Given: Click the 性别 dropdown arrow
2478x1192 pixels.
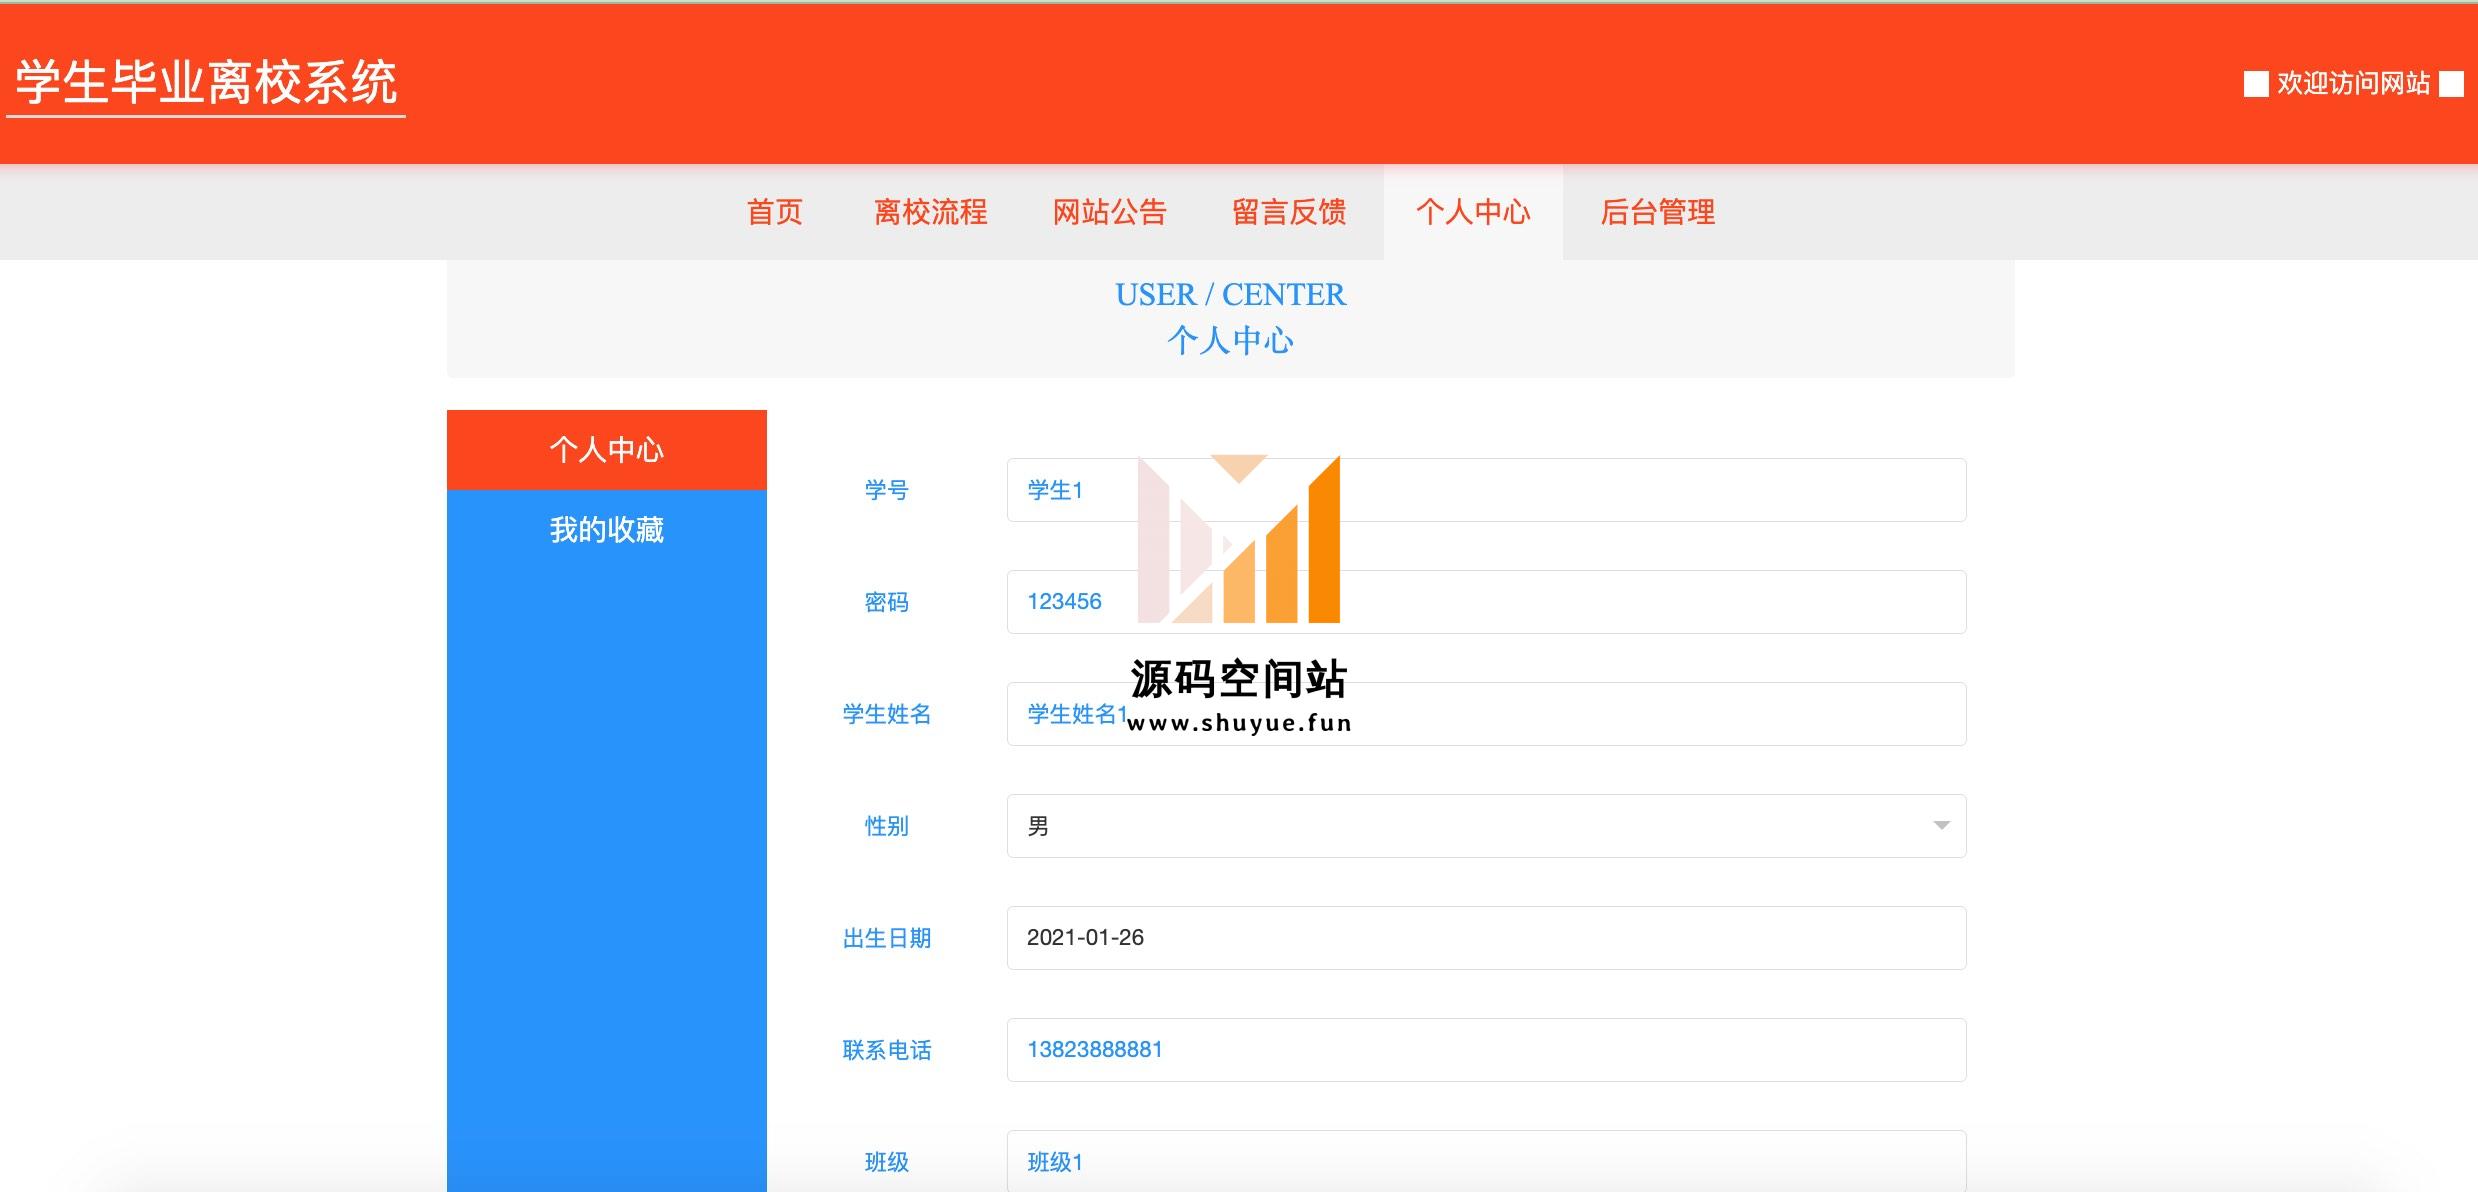Looking at the screenshot, I should click(x=1941, y=826).
